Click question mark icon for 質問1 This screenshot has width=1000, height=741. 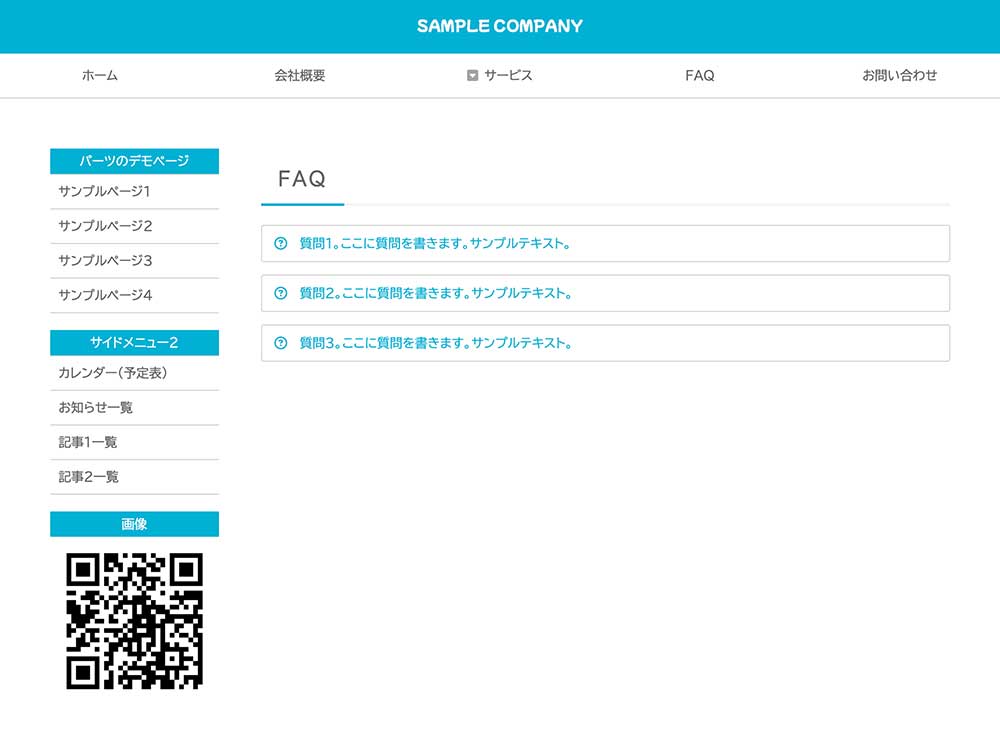click(281, 243)
